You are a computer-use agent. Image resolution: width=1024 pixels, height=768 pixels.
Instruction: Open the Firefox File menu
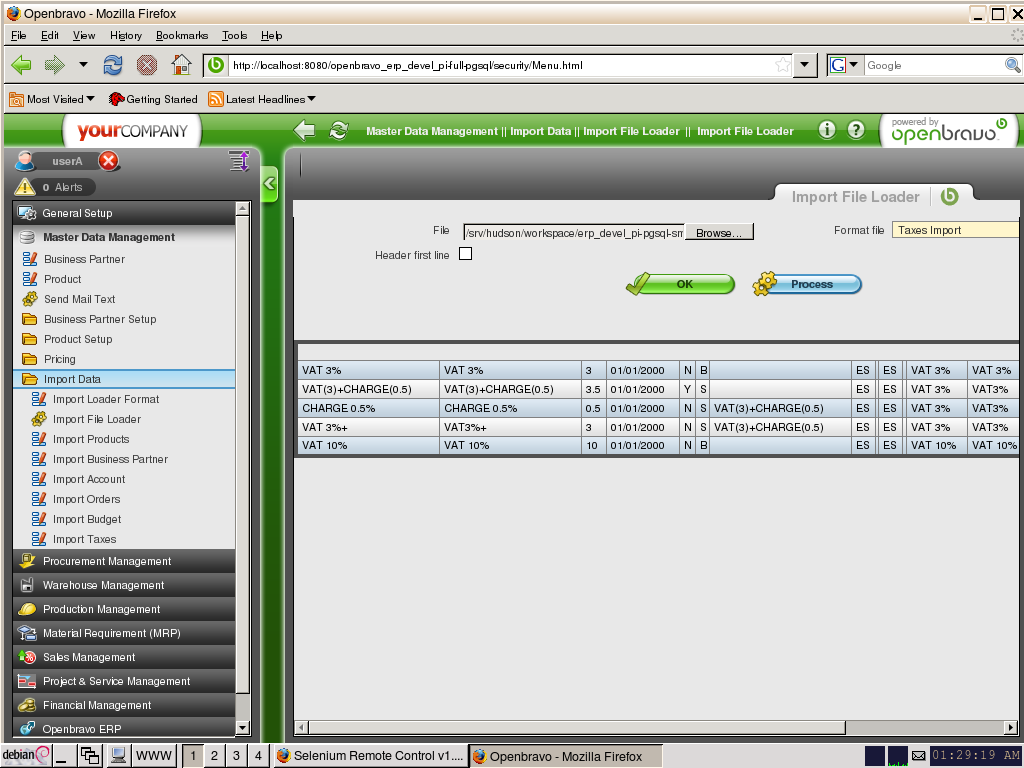[x=18, y=35]
